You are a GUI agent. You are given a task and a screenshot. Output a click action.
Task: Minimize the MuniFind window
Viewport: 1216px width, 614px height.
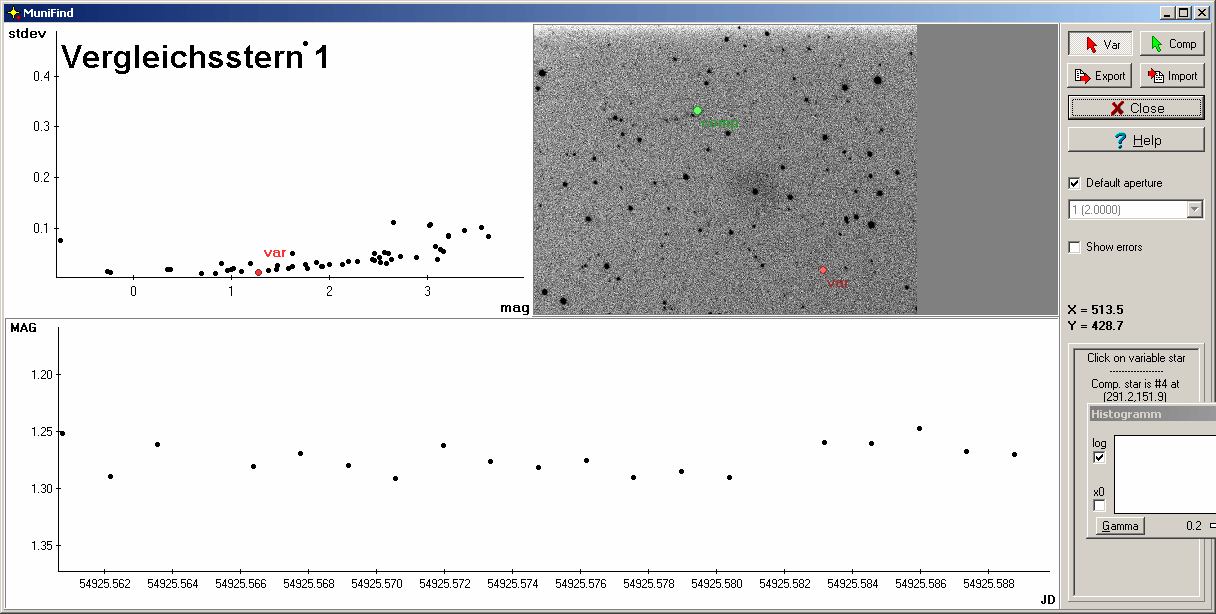(1167, 12)
